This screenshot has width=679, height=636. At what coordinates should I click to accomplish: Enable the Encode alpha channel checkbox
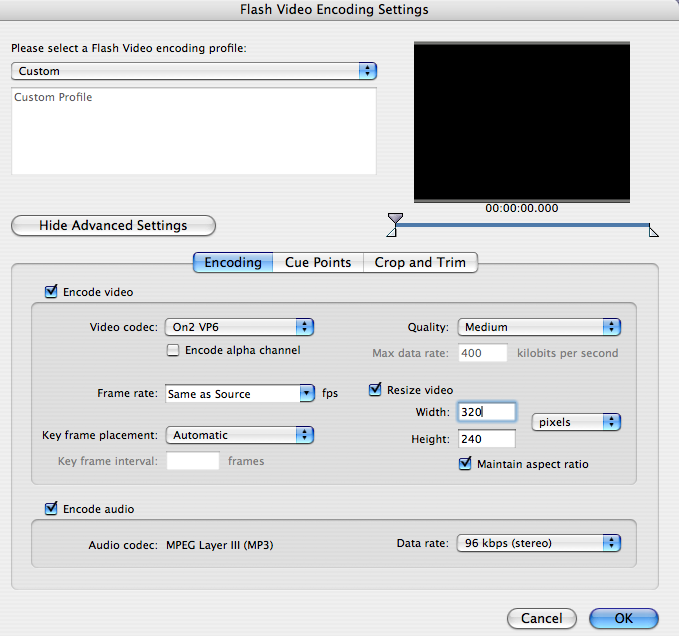[173, 350]
